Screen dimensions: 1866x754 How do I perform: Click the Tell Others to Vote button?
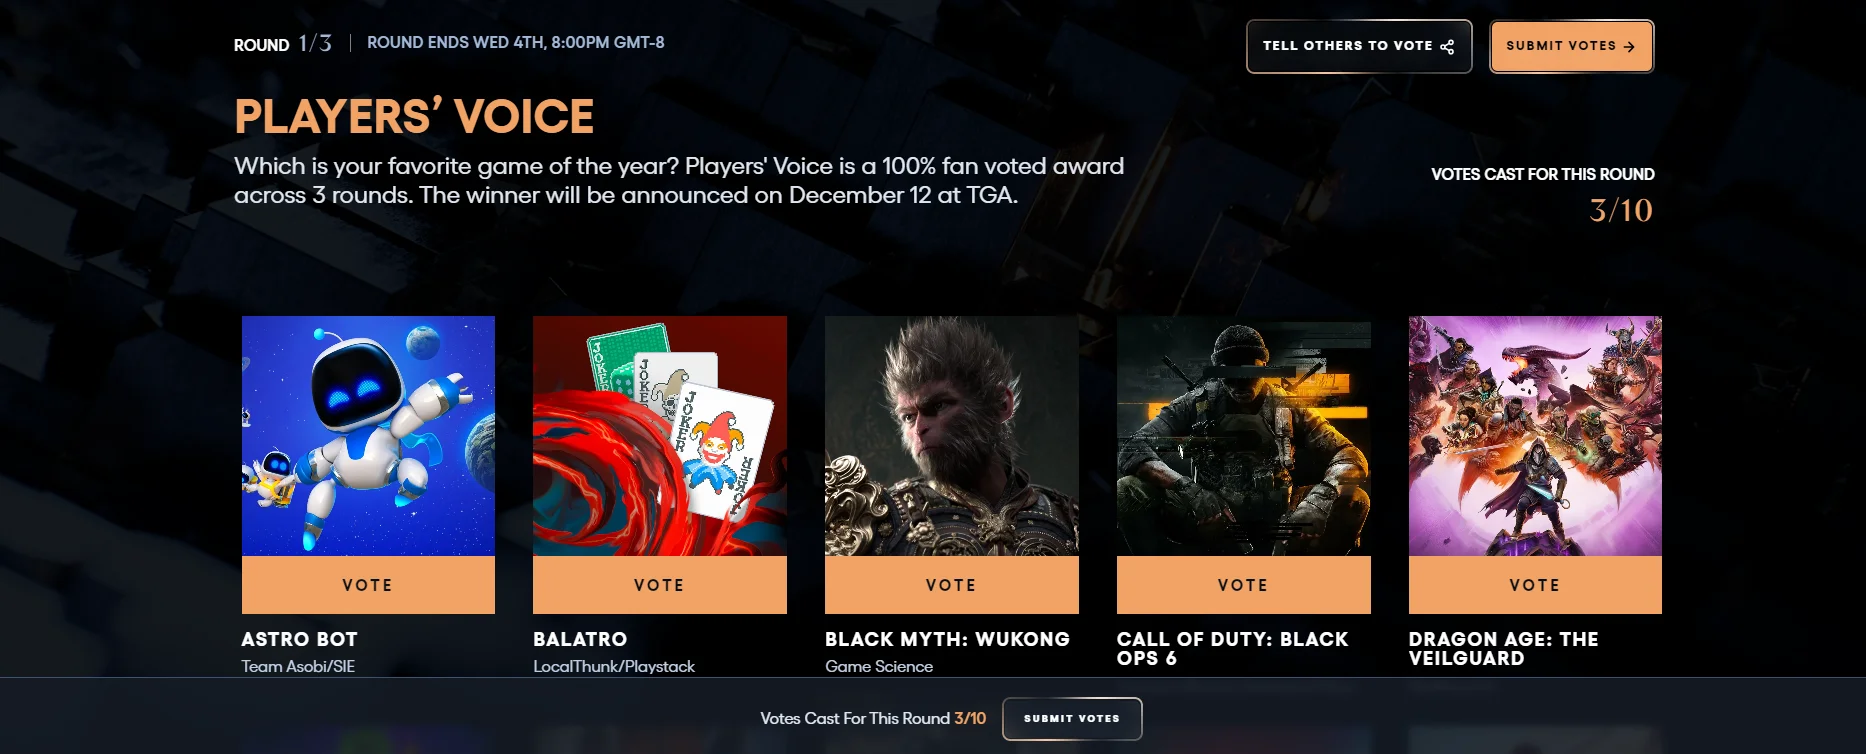pyautogui.click(x=1359, y=46)
